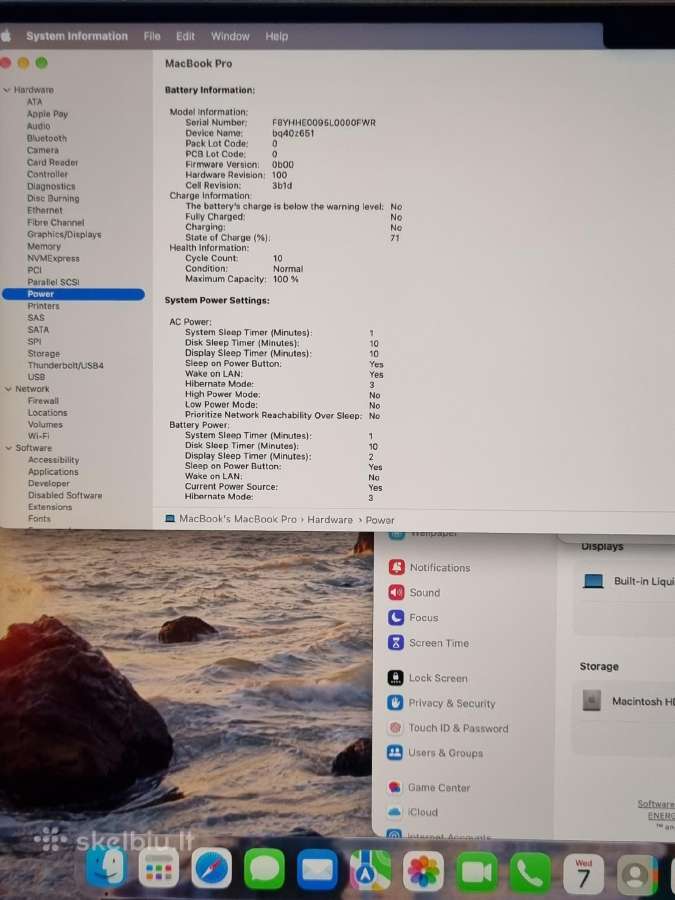Select NVMExpress in sidebar
Viewport: 675px width, 900px height.
pos(53,258)
